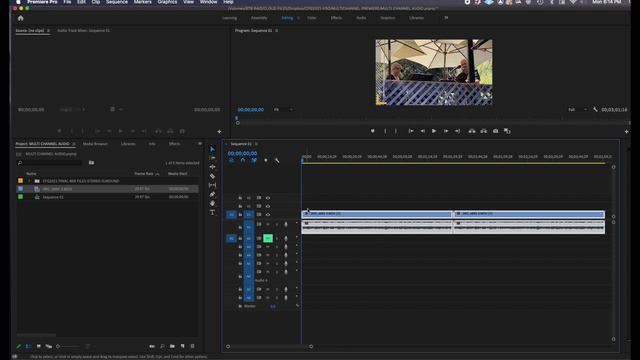Open Program monitor panel menu
This screenshot has width=640, height=360.
(x=277, y=30)
